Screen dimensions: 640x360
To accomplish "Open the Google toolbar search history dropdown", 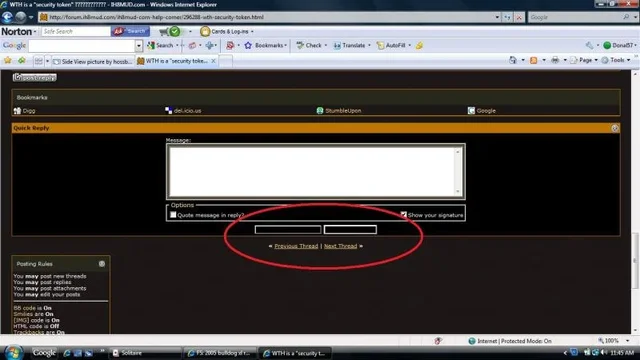I will pos(139,45).
